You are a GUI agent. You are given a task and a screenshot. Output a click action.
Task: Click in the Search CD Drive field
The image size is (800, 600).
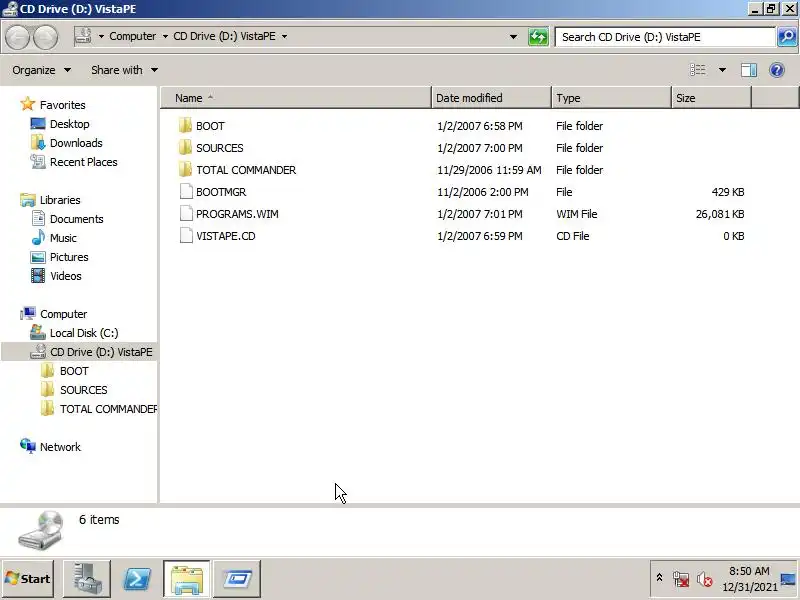tap(665, 37)
